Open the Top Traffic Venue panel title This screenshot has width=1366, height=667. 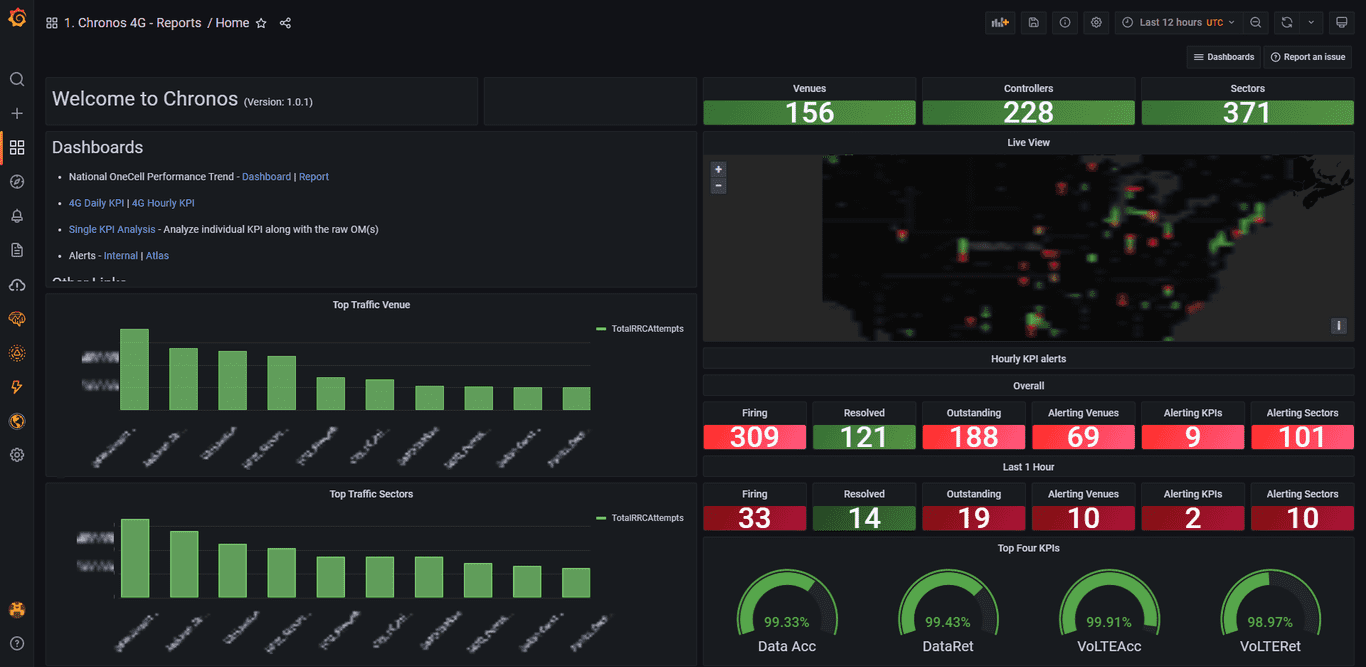pos(371,305)
